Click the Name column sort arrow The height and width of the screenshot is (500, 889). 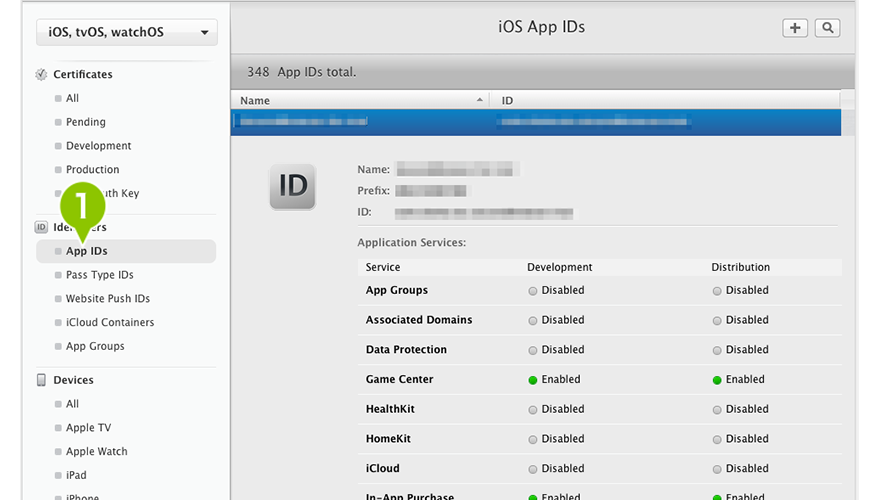tap(480, 100)
